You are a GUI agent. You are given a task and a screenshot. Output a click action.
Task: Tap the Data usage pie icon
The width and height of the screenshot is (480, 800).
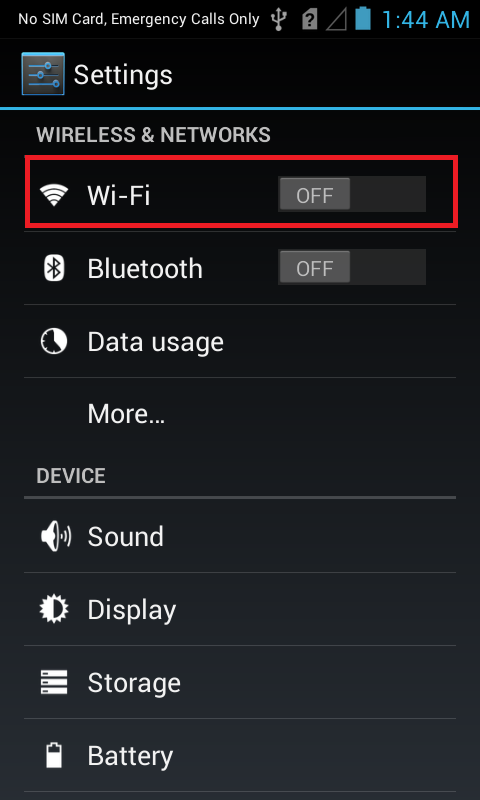click(54, 341)
